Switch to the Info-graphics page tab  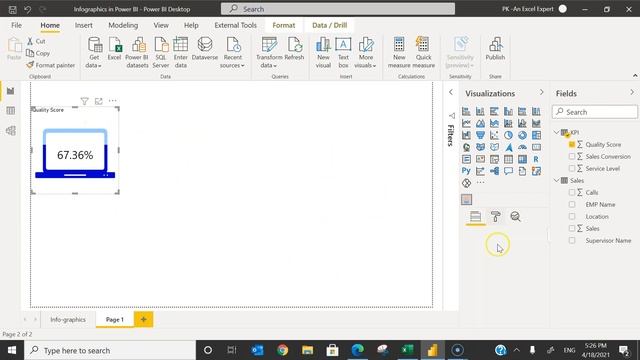(68, 320)
